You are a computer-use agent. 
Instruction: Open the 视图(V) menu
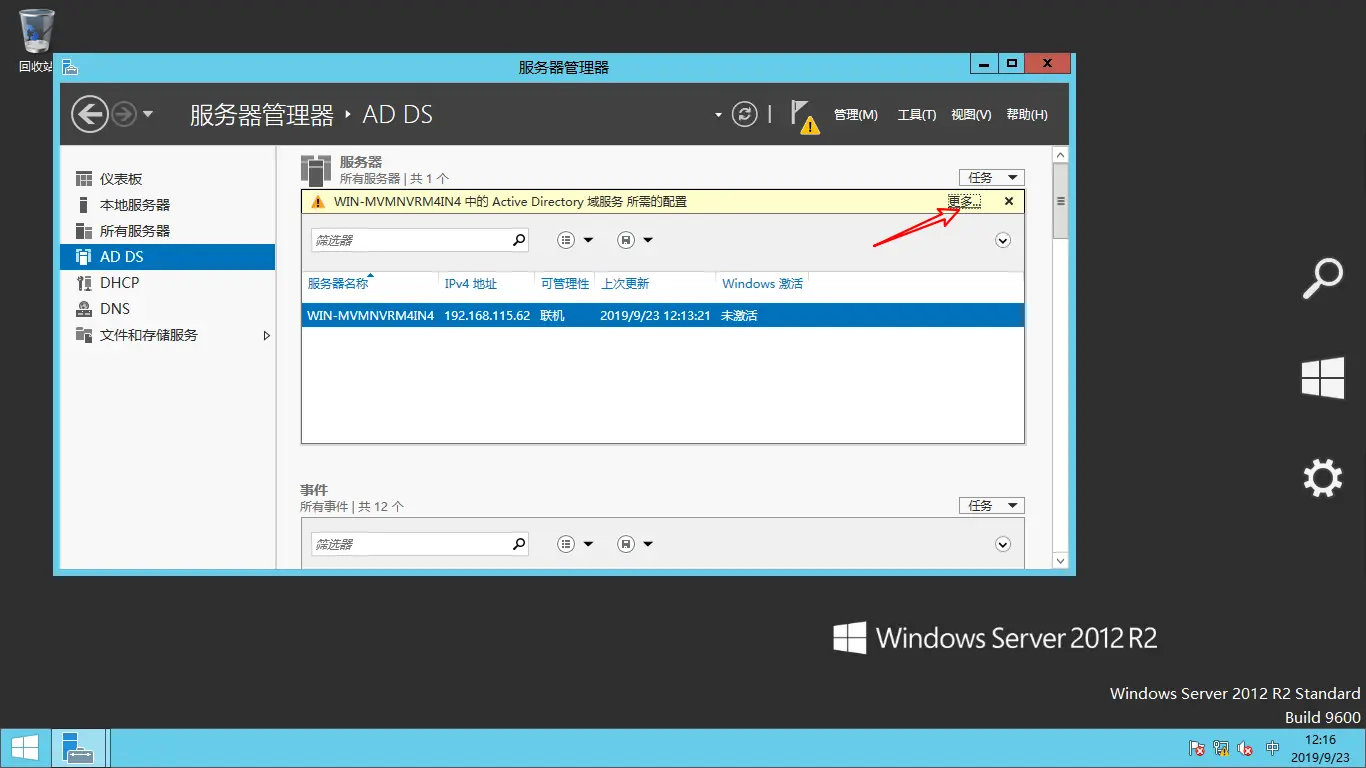tap(970, 115)
